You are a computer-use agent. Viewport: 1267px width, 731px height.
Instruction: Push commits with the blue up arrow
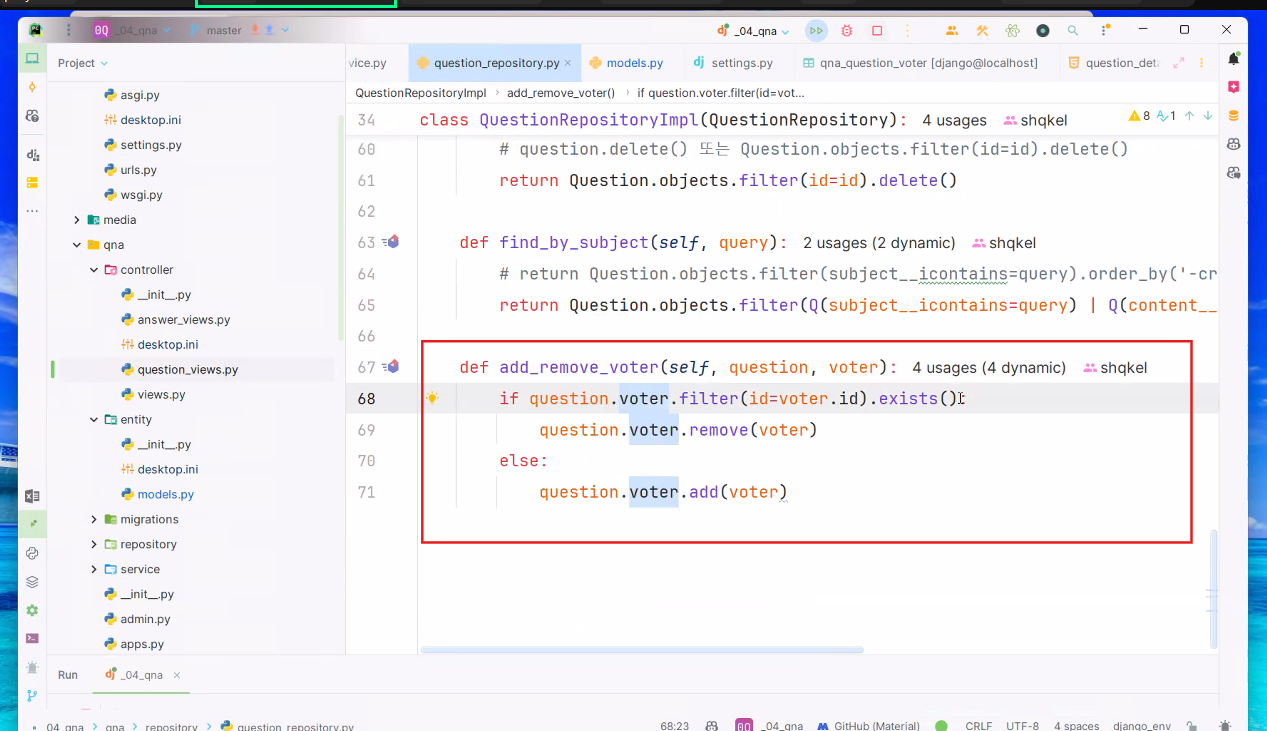(x=269, y=30)
